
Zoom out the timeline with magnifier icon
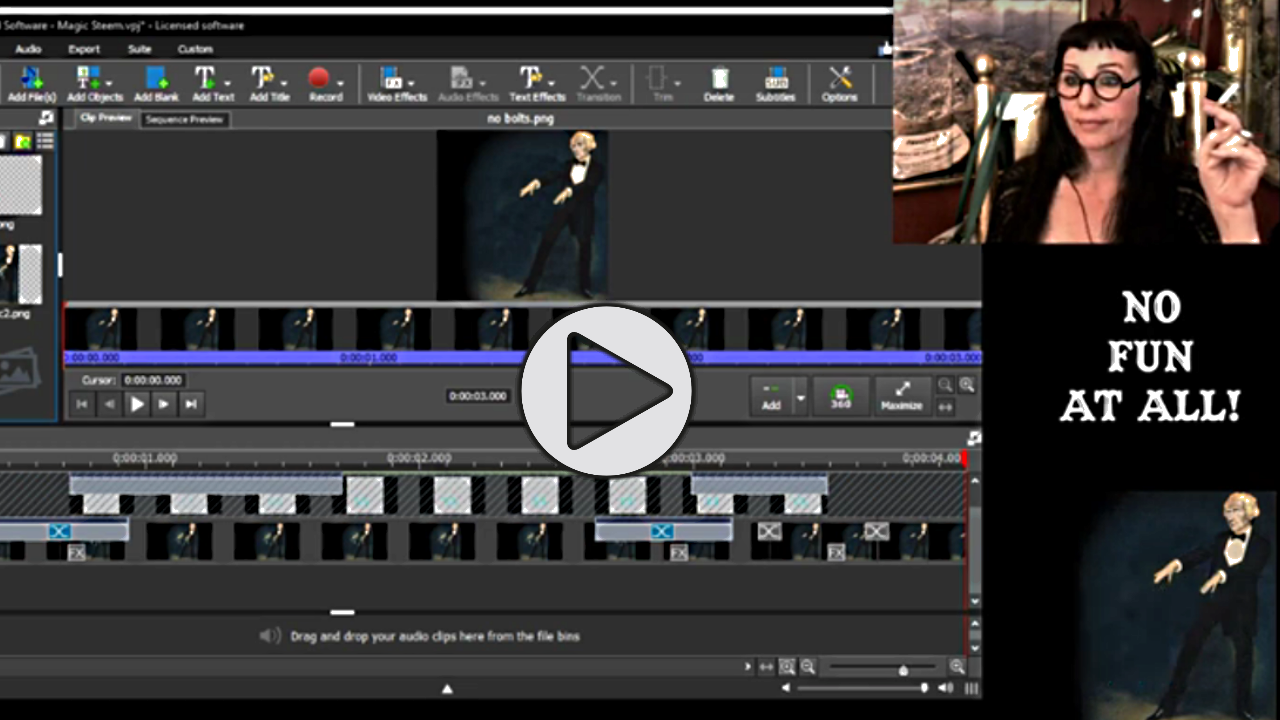808,667
